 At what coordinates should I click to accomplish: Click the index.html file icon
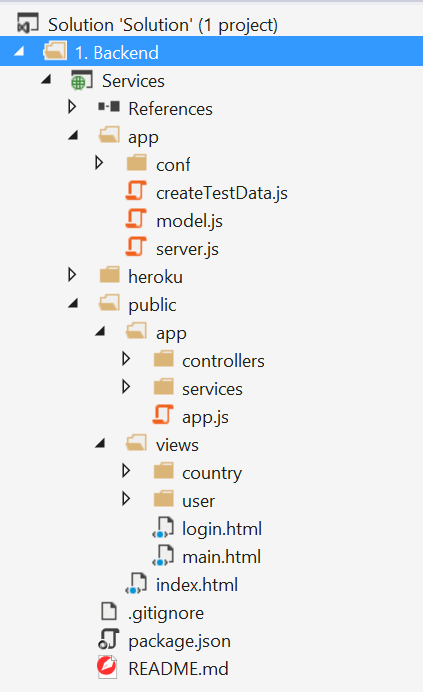click(x=136, y=583)
